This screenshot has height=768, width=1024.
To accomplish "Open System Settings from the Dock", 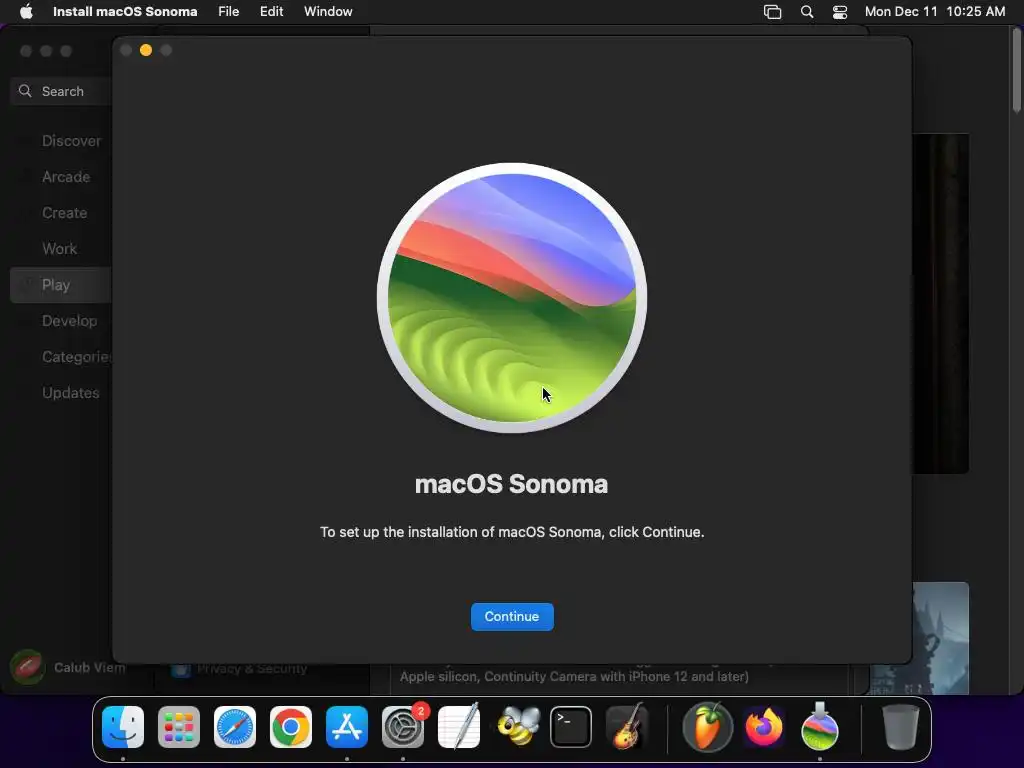I will pos(403,727).
